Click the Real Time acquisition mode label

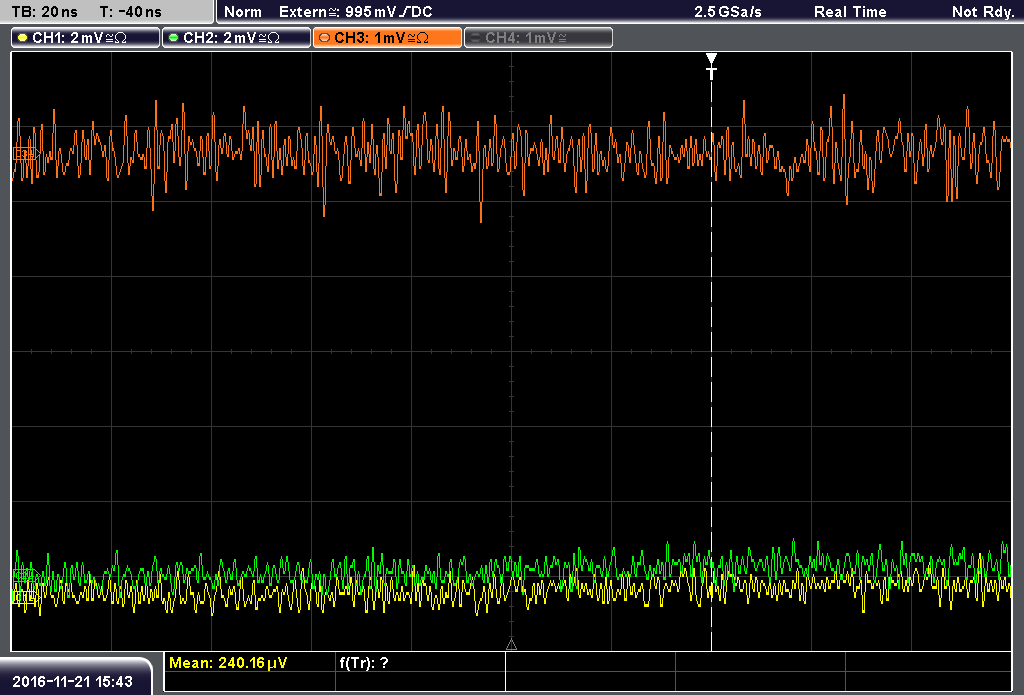coord(850,12)
